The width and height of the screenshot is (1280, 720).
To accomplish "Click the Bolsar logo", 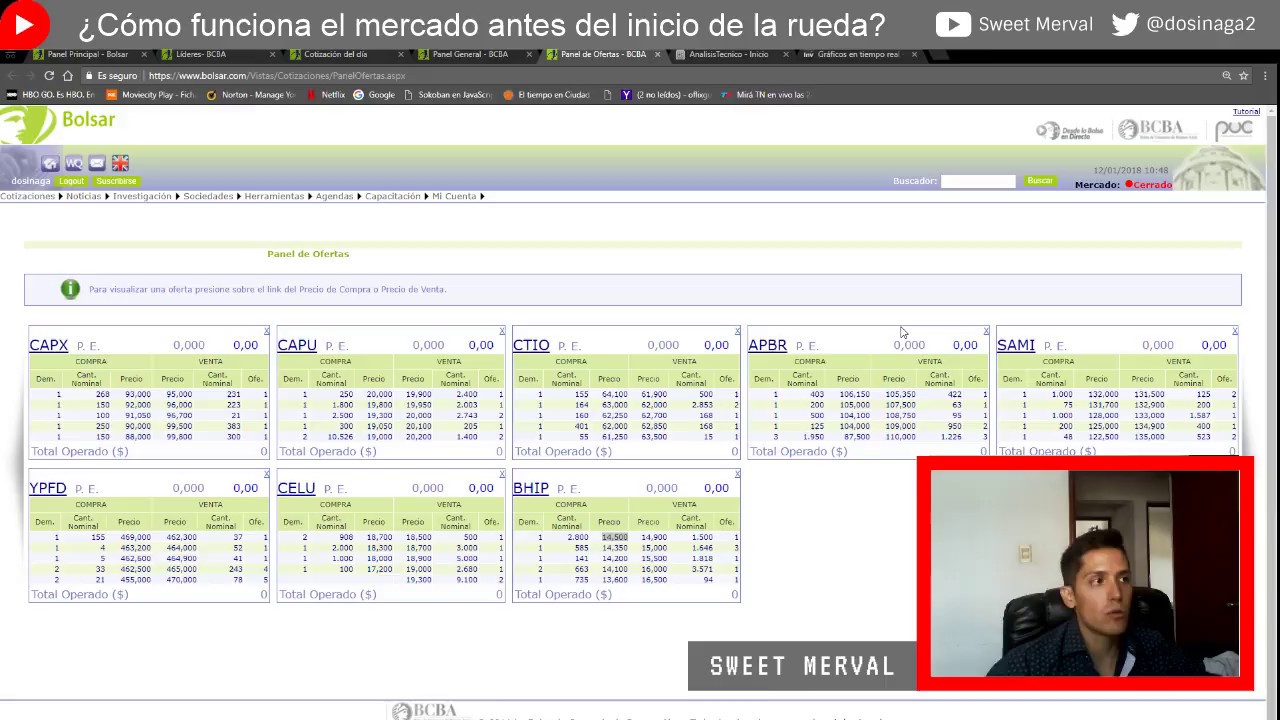I will click(58, 123).
